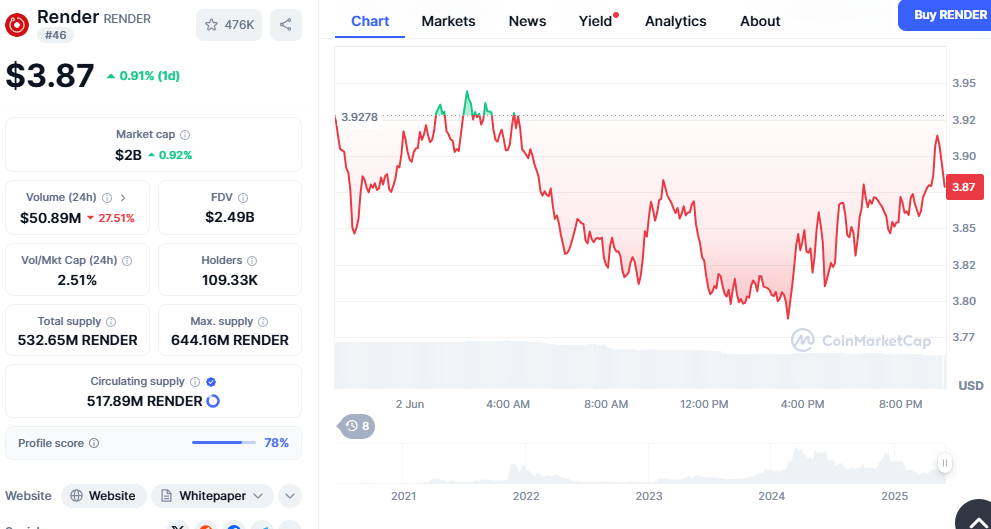Open the chart events history badge
991x529 pixels.
357,426
